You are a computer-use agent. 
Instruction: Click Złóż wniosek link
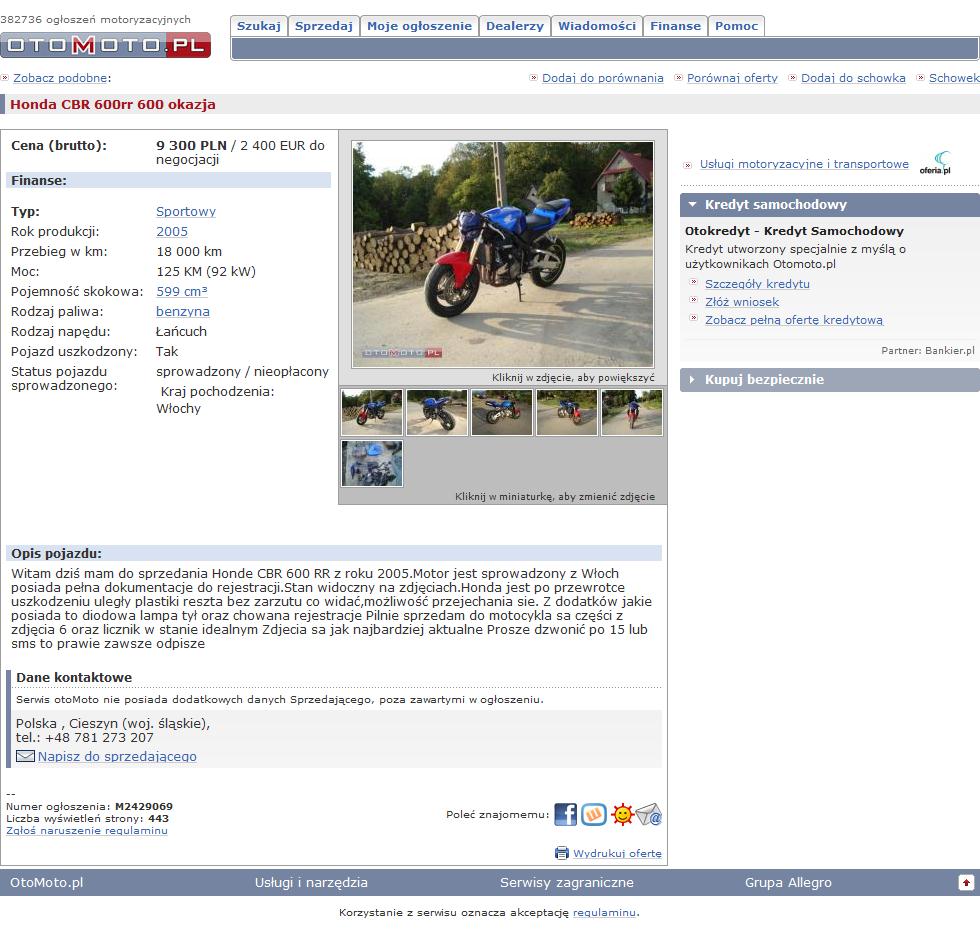(x=742, y=302)
